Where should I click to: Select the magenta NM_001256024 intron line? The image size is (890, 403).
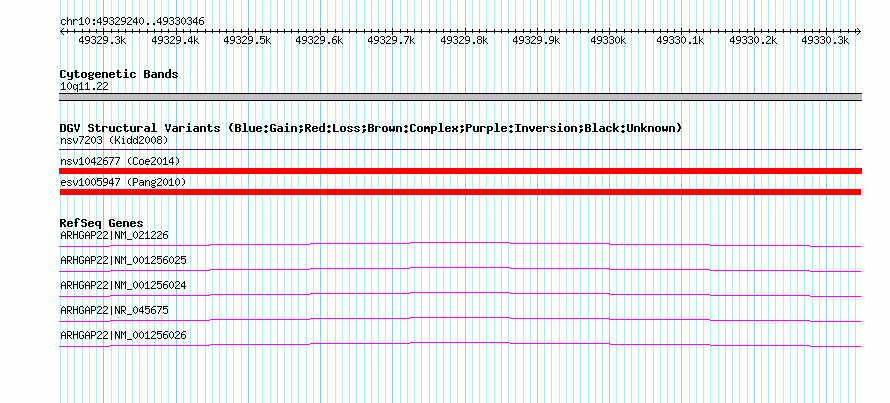(460, 294)
